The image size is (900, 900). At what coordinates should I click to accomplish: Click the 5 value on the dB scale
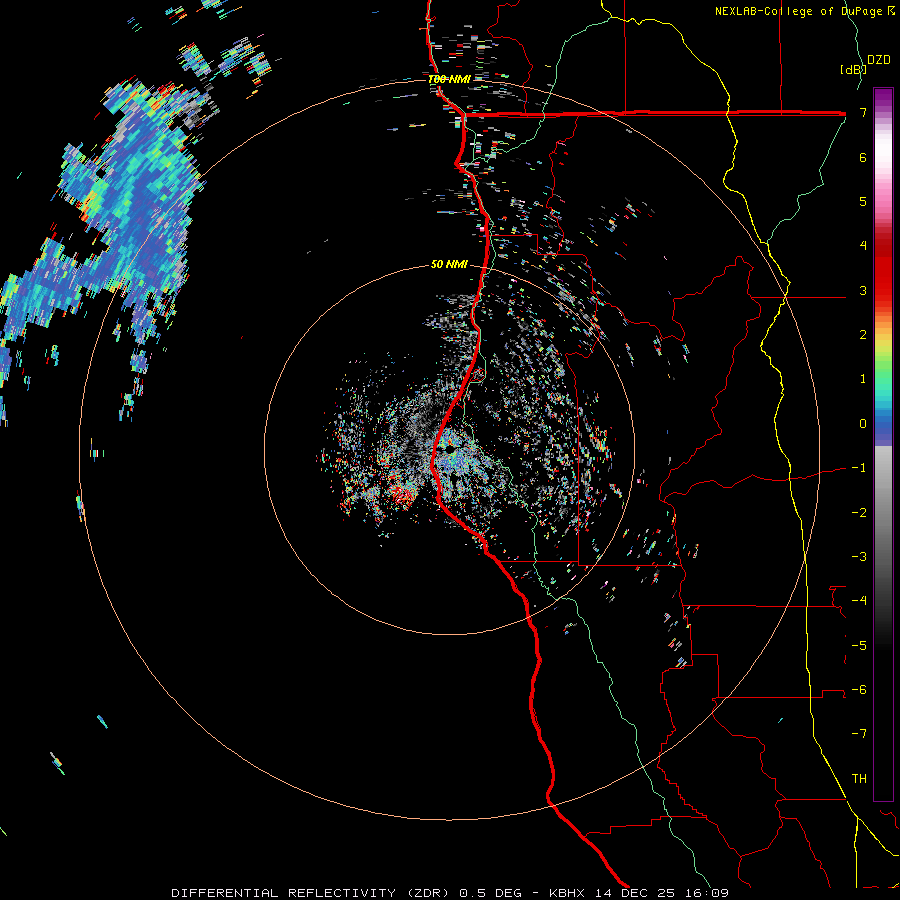point(863,201)
